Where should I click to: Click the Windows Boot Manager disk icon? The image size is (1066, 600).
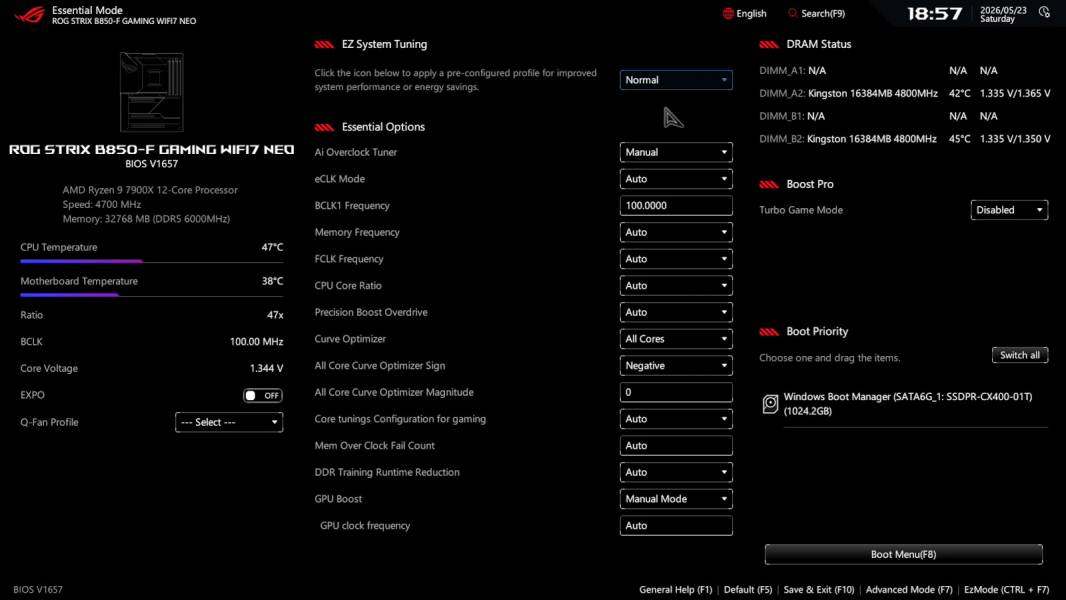770,404
